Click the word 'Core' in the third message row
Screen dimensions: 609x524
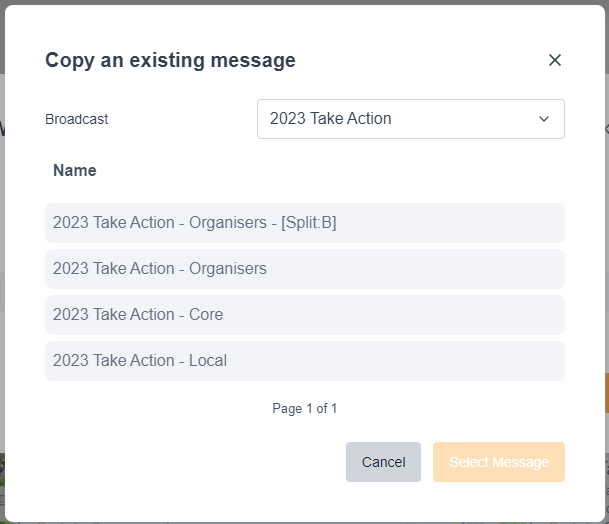click(206, 315)
